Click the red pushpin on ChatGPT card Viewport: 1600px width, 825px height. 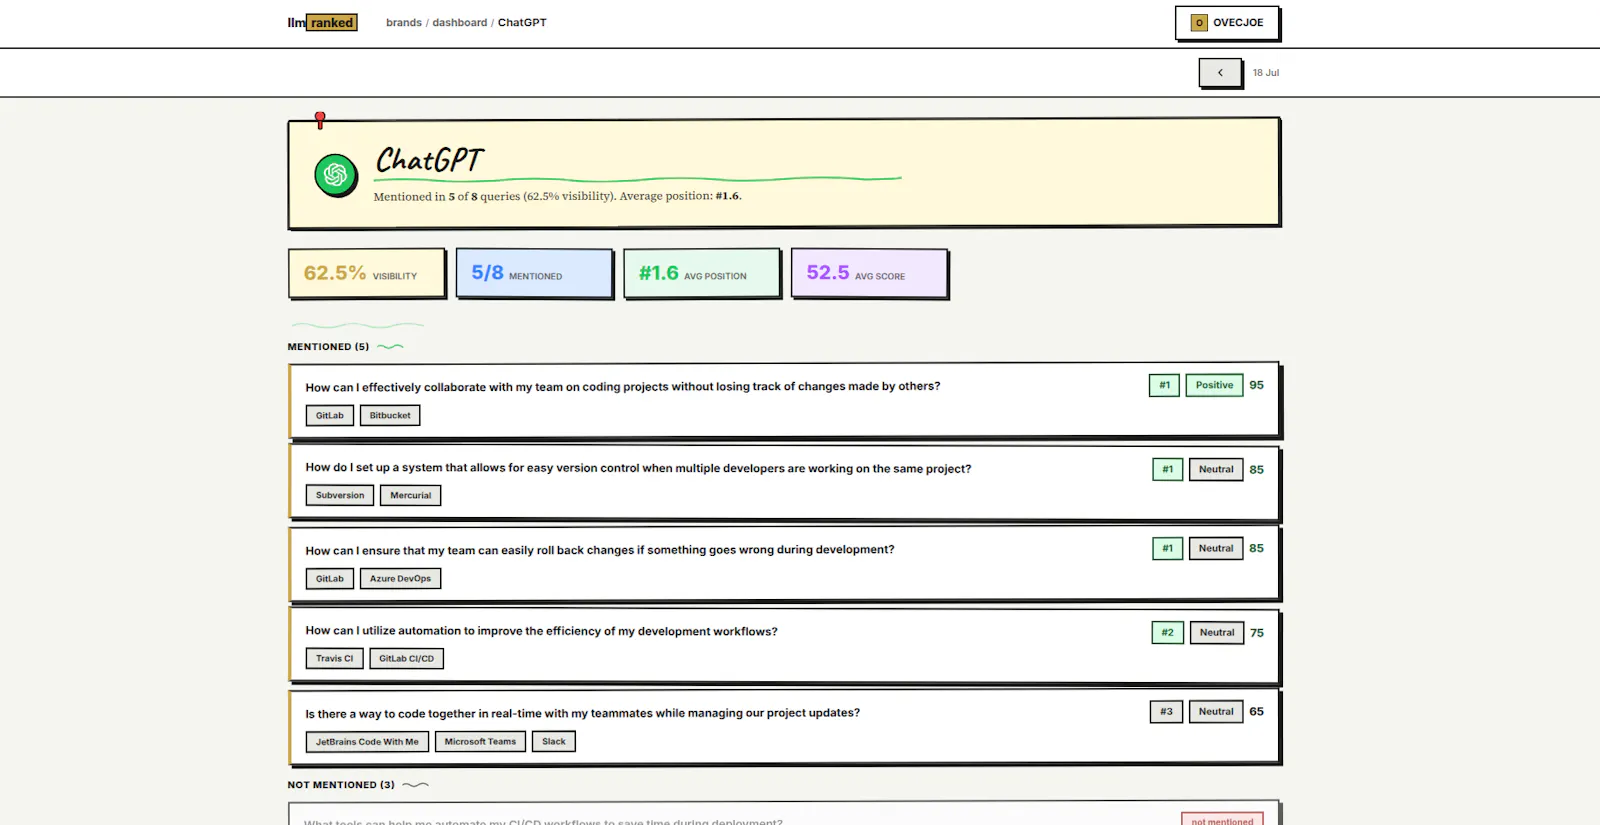coord(320,120)
